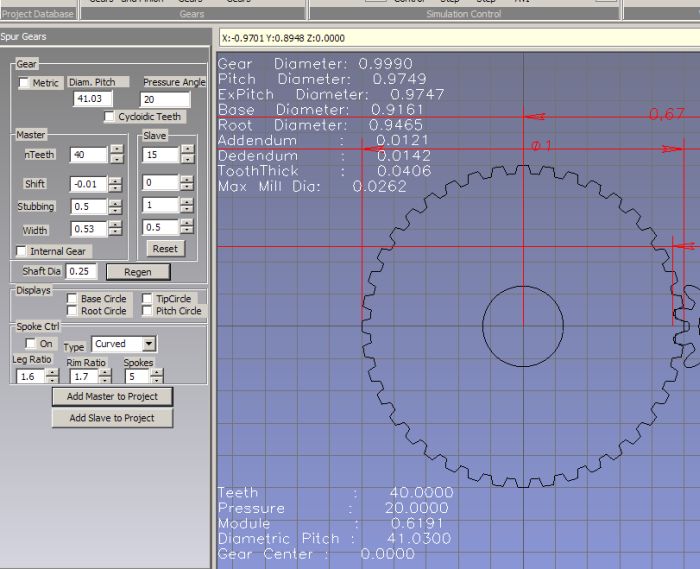Decrease Slave shift value 0 with down arrow

coord(187,187)
